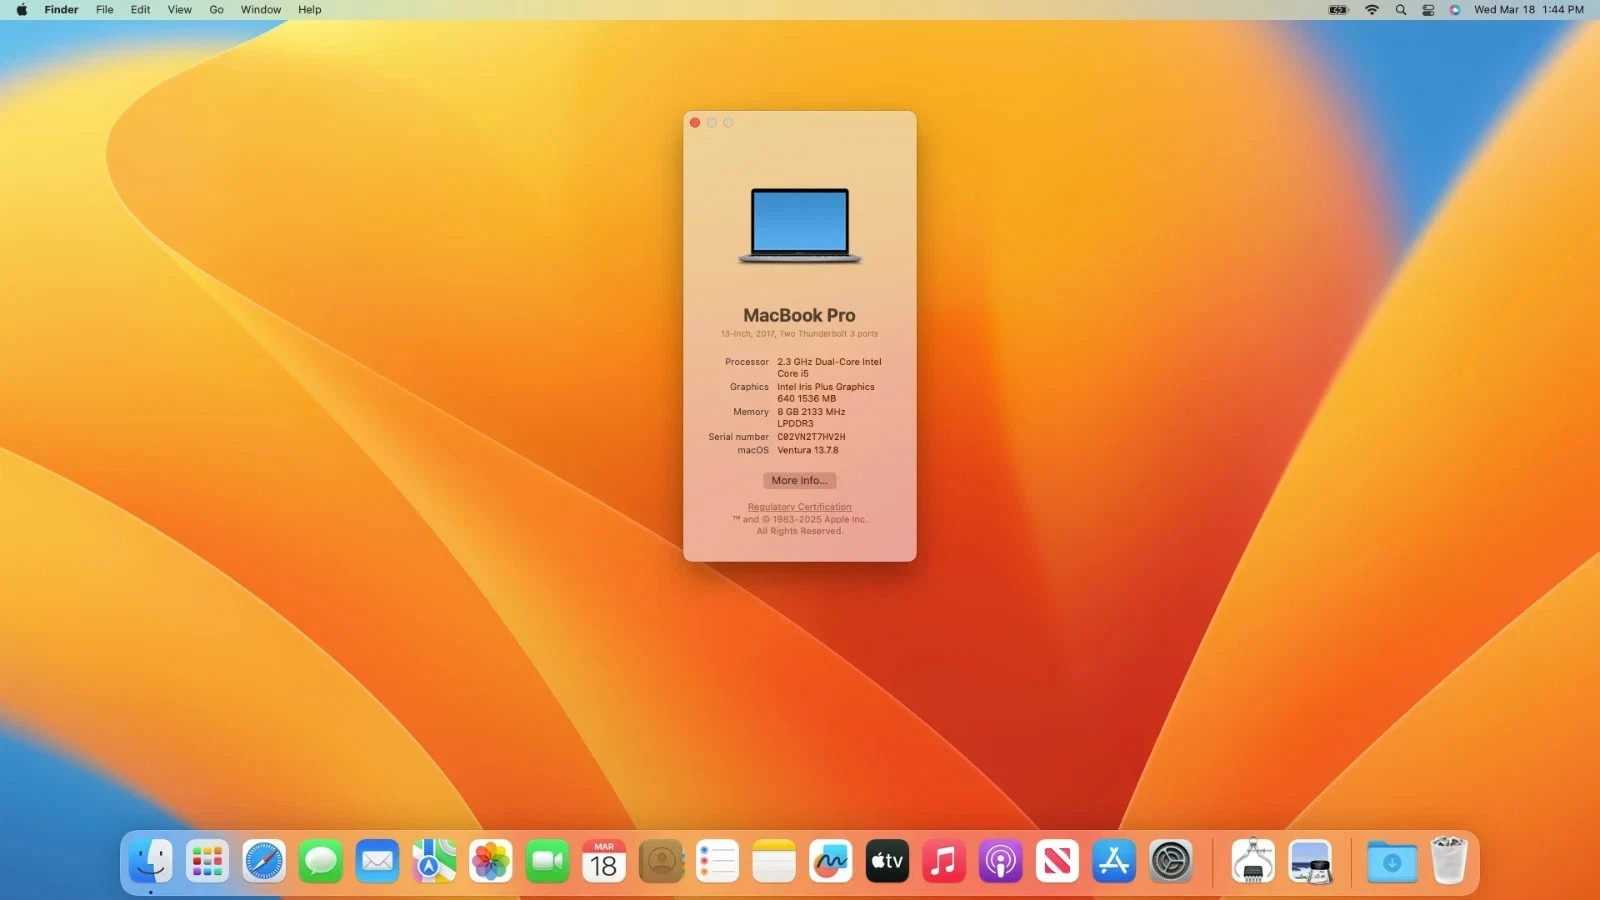The width and height of the screenshot is (1600, 900).
Task: Open Photos app in the Dock
Action: [491, 861]
